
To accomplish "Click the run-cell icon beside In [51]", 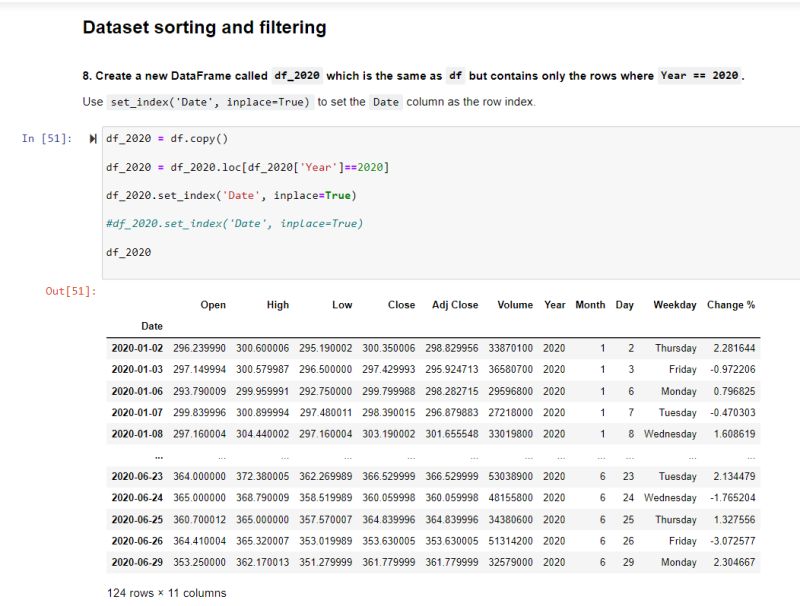I will tap(92, 139).
